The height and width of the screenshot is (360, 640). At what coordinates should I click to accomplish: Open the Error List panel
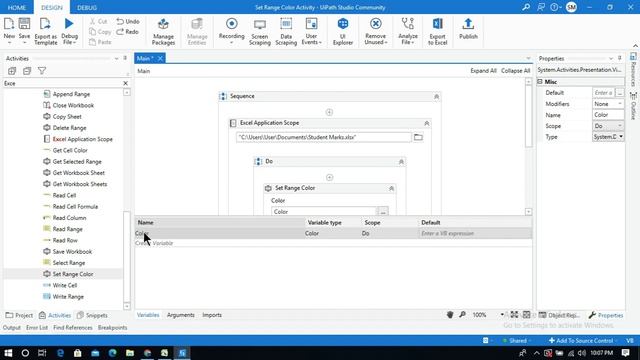point(37,327)
